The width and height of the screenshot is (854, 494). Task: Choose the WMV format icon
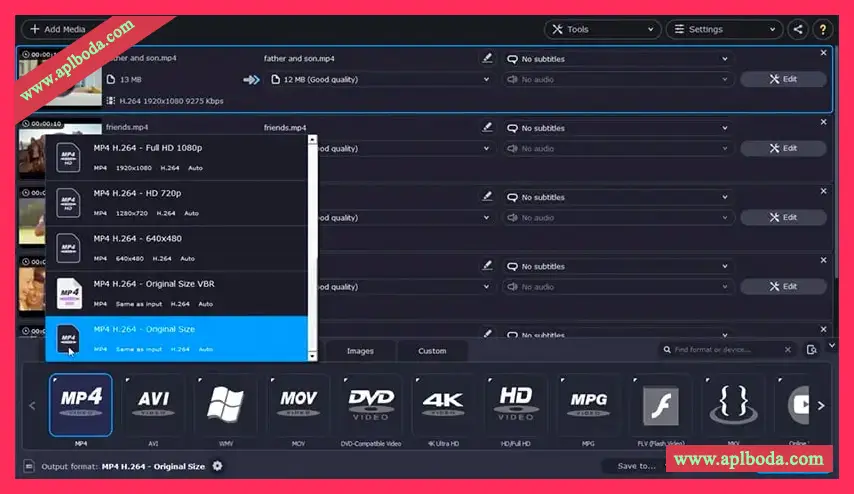[226, 404]
